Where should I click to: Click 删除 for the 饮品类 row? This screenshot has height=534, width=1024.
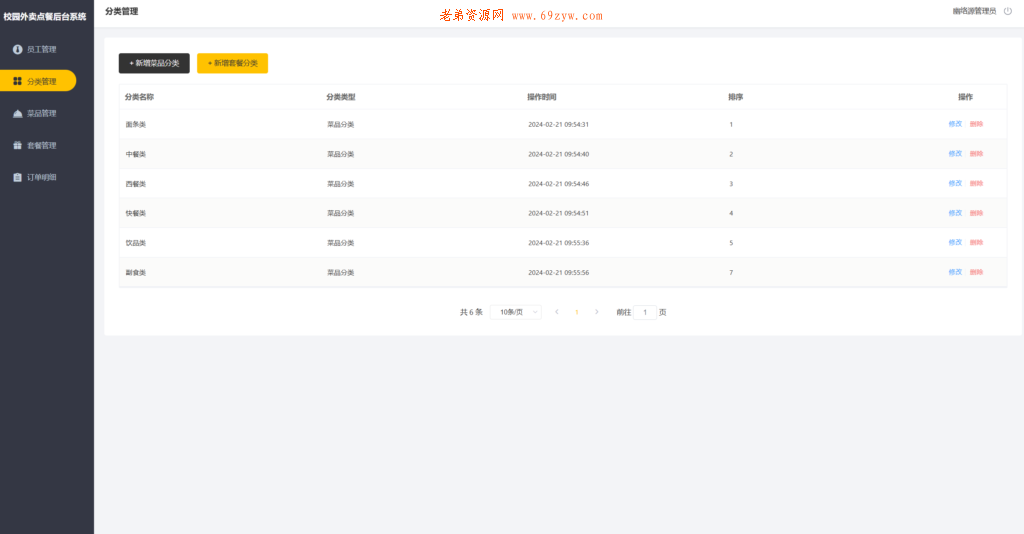(x=976, y=242)
